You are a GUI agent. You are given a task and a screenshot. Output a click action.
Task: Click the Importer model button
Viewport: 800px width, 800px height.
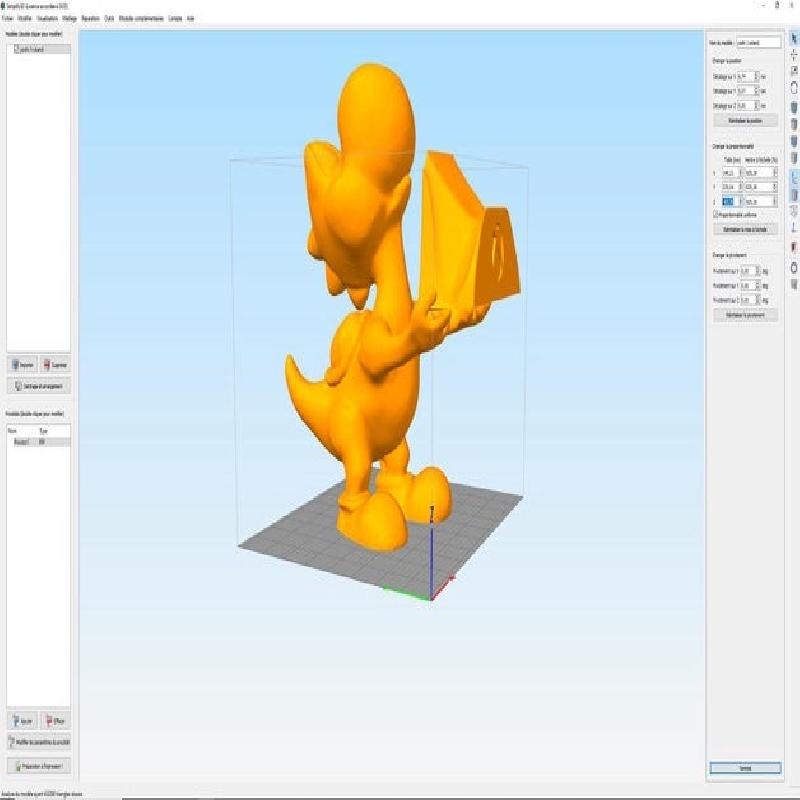(22, 365)
